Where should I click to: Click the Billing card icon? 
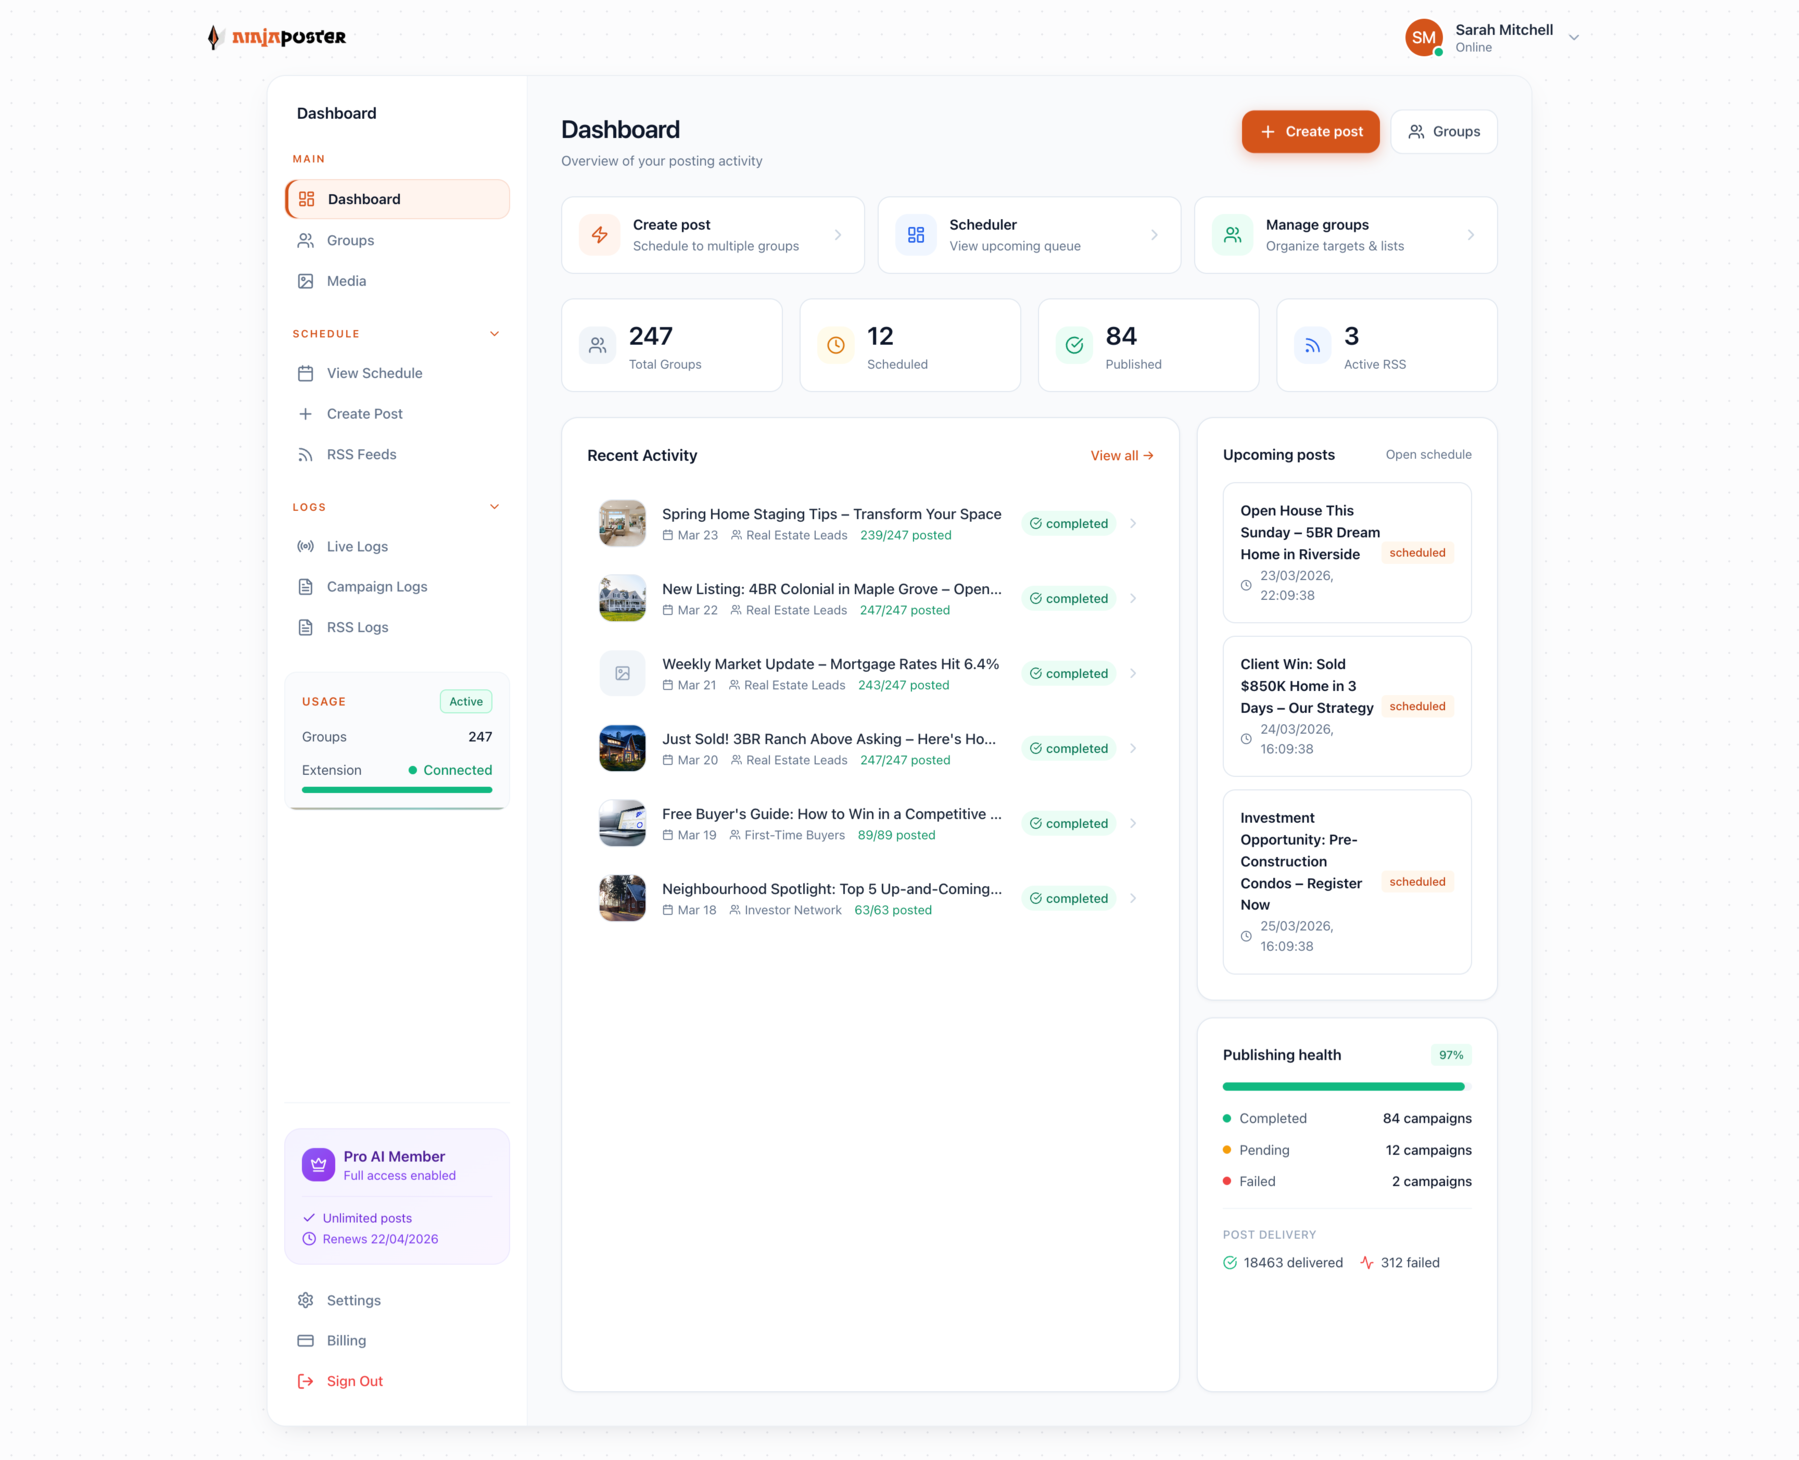(306, 1340)
